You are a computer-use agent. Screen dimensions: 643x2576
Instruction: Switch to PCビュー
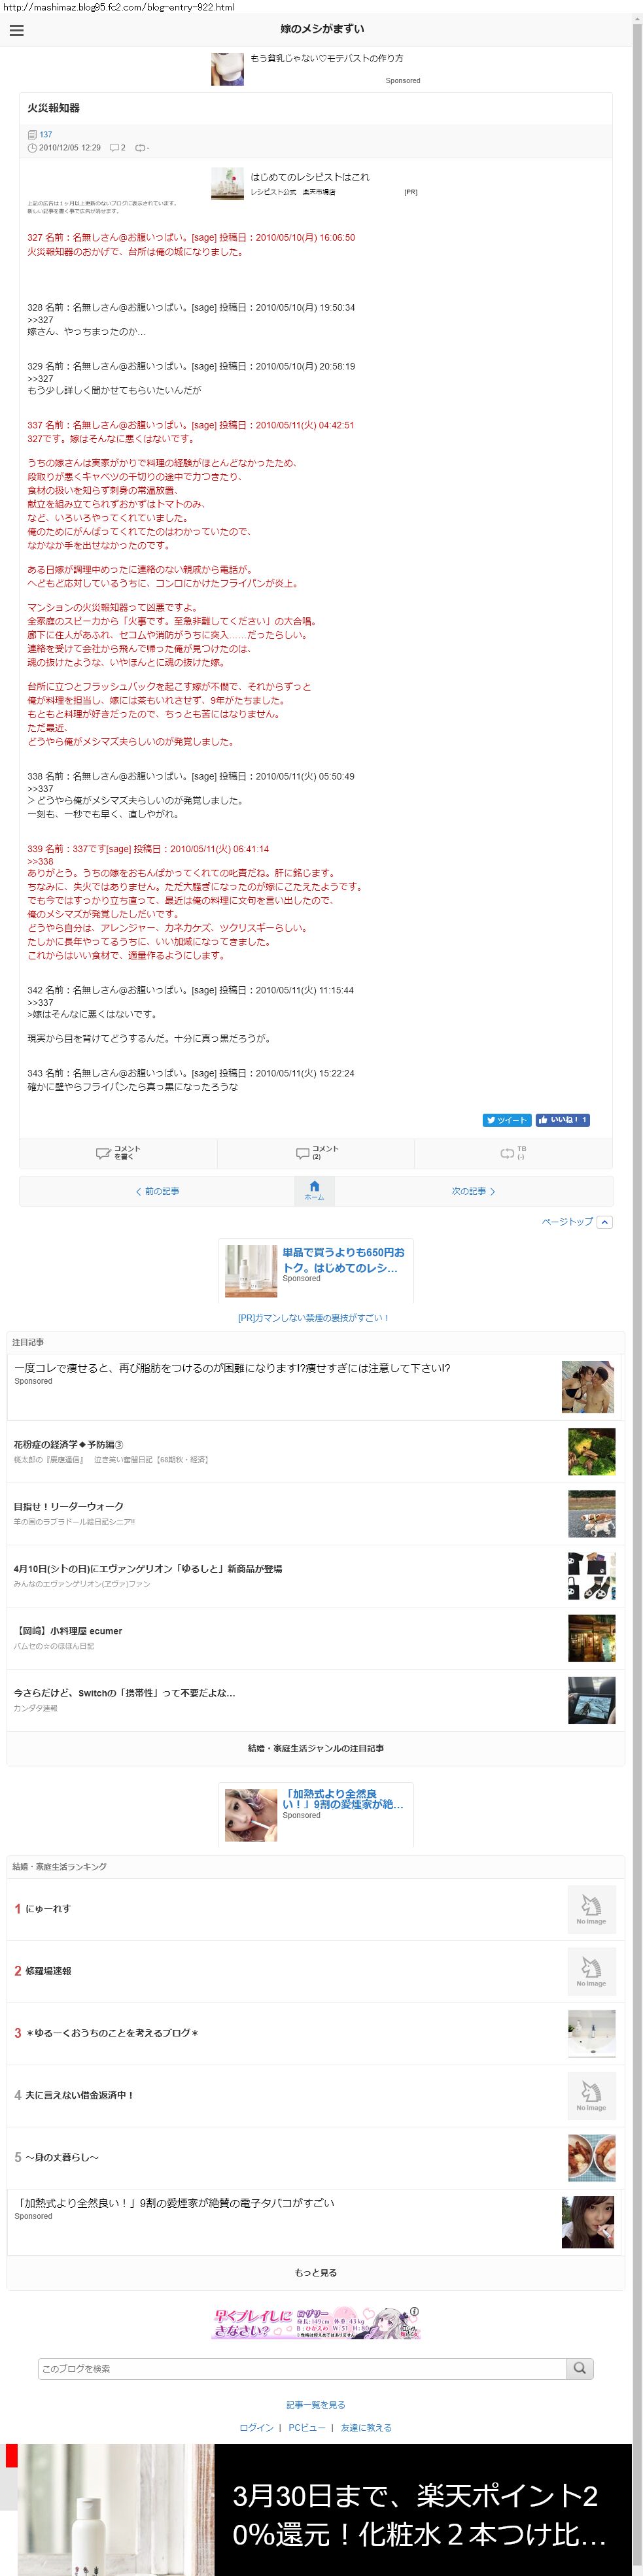[x=307, y=2428]
